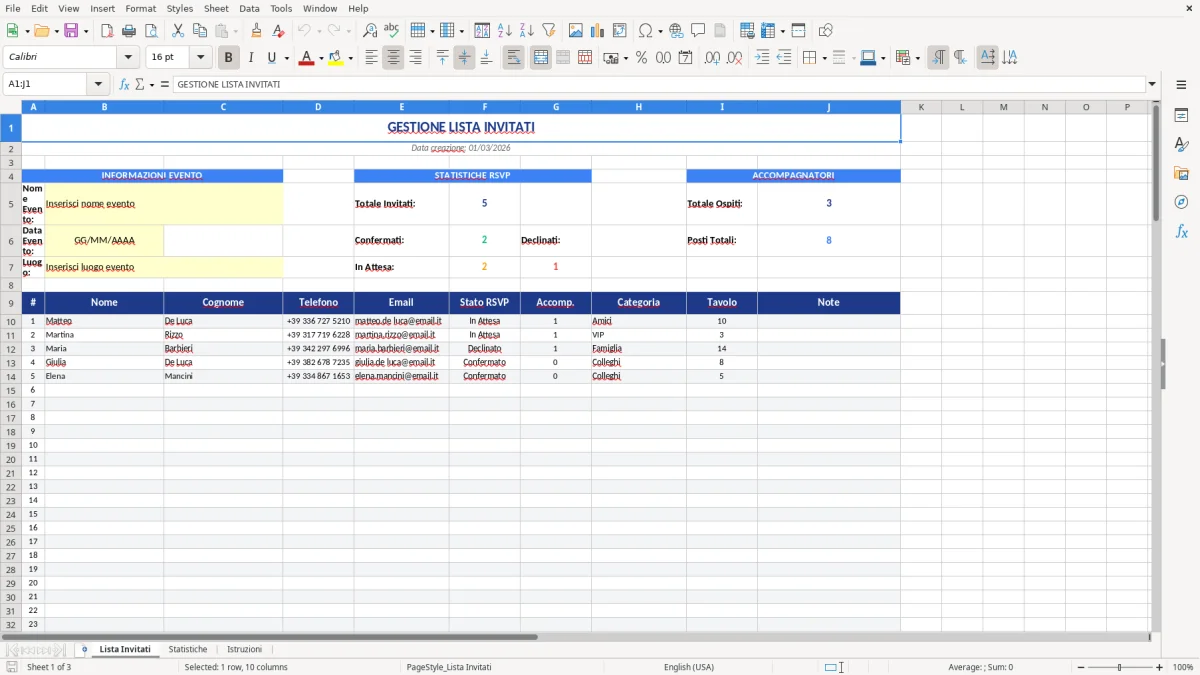The height and width of the screenshot is (675, 1200).
Task: Merge and center cells via toolbar
Action: [x=540, y=57]
